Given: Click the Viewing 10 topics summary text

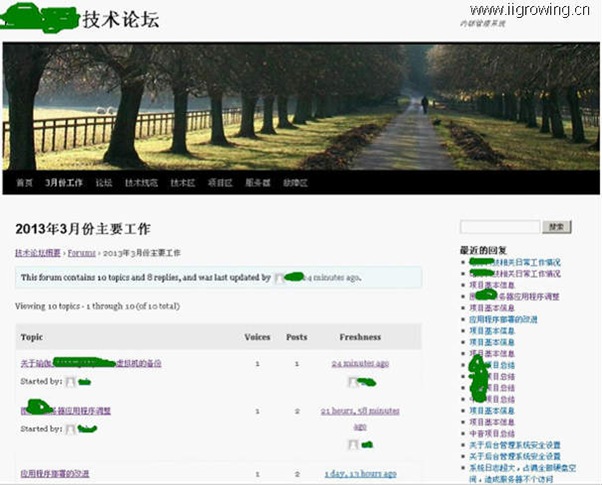Looking at the screenshot, I should pyautogui.click(x=98, y=306).
